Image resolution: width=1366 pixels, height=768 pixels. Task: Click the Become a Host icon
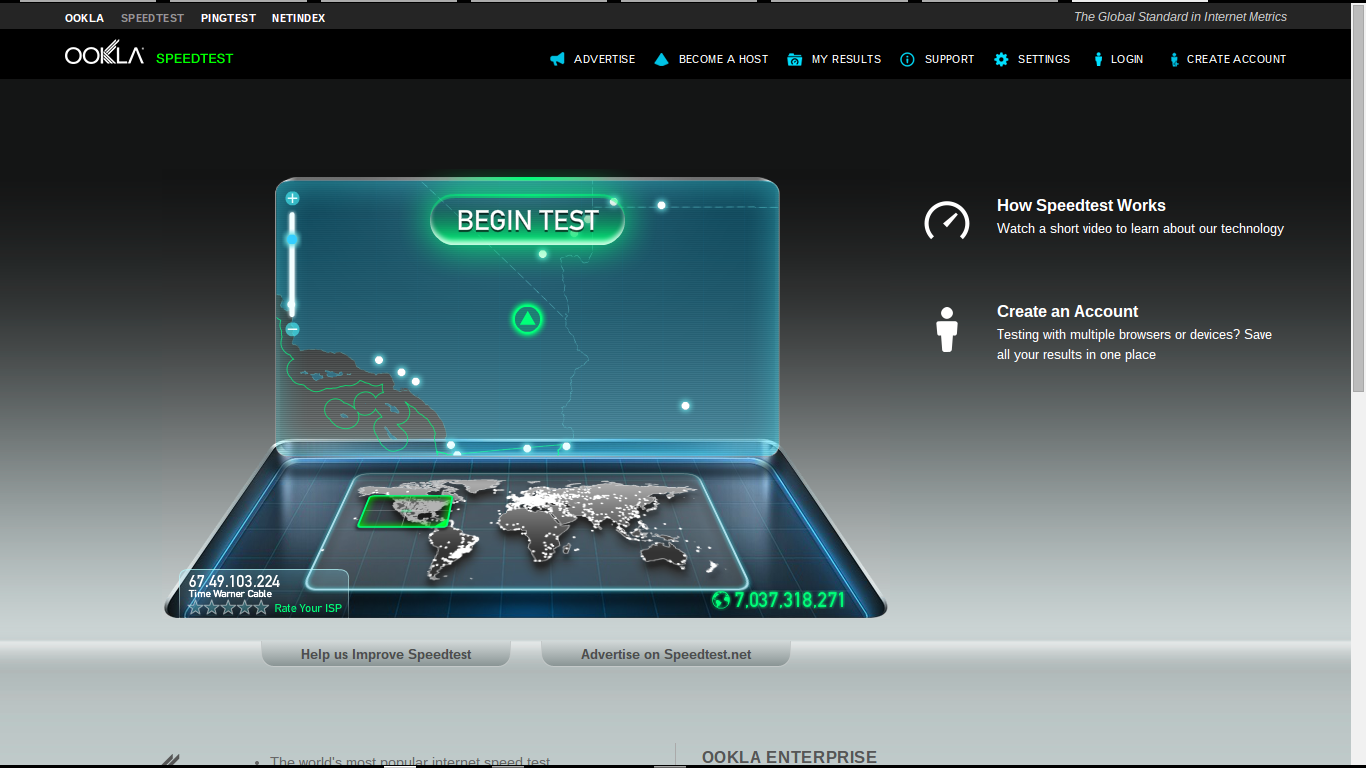(x=661, y=59)
